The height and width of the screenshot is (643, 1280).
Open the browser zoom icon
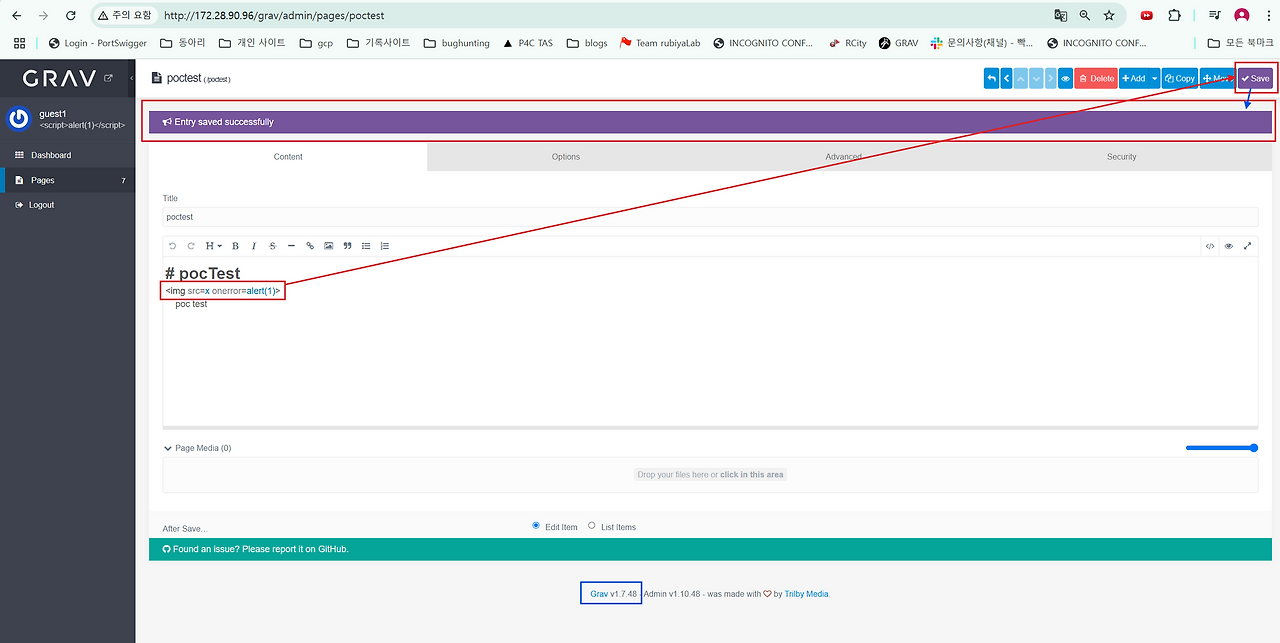click(1085, 16)
